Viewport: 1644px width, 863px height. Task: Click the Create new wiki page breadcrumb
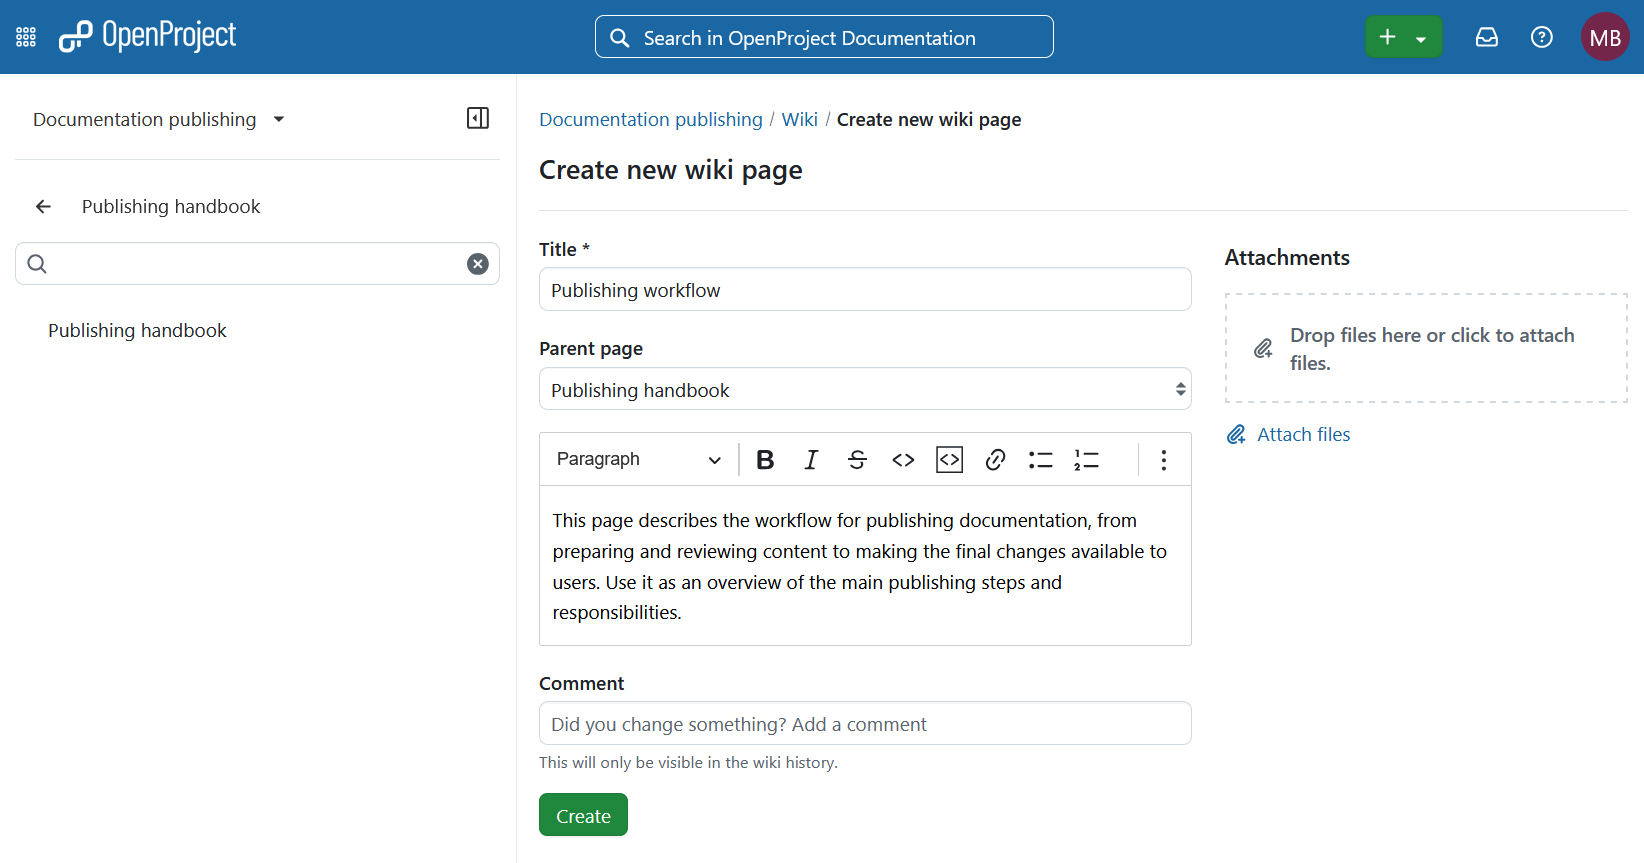point(929,119)
